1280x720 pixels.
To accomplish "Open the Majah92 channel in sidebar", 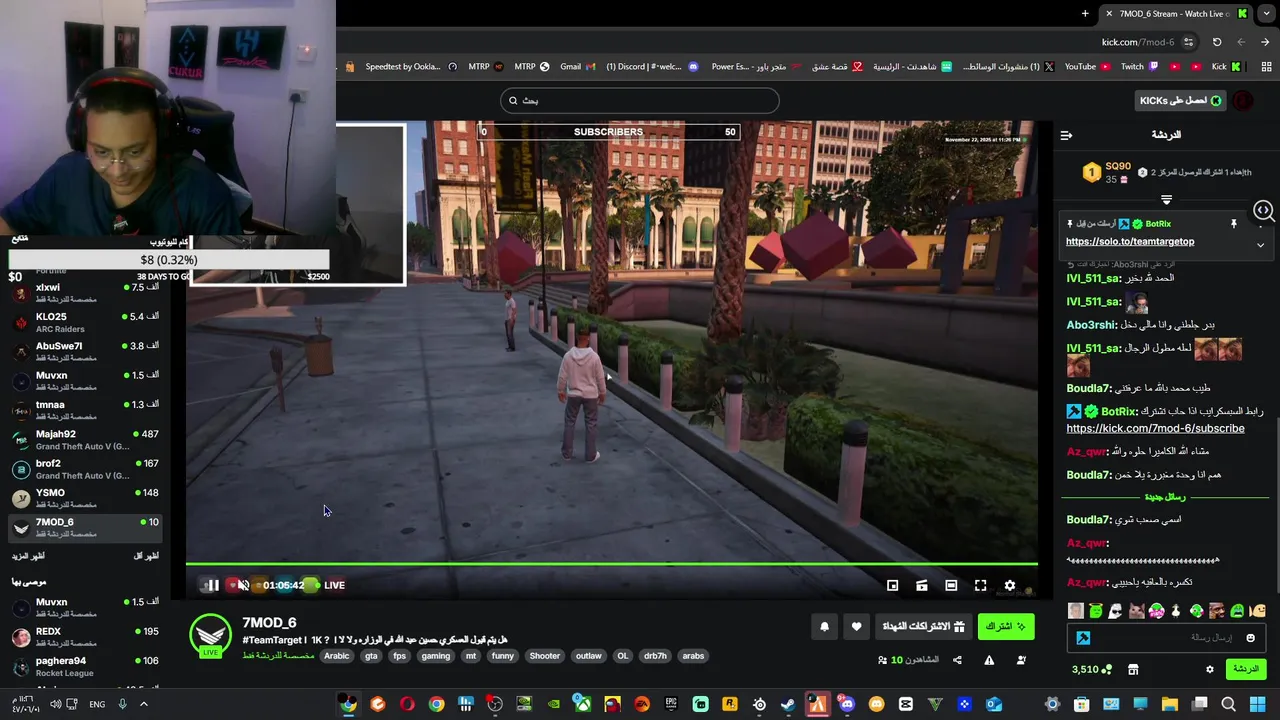I will click(x=85, y=440).
